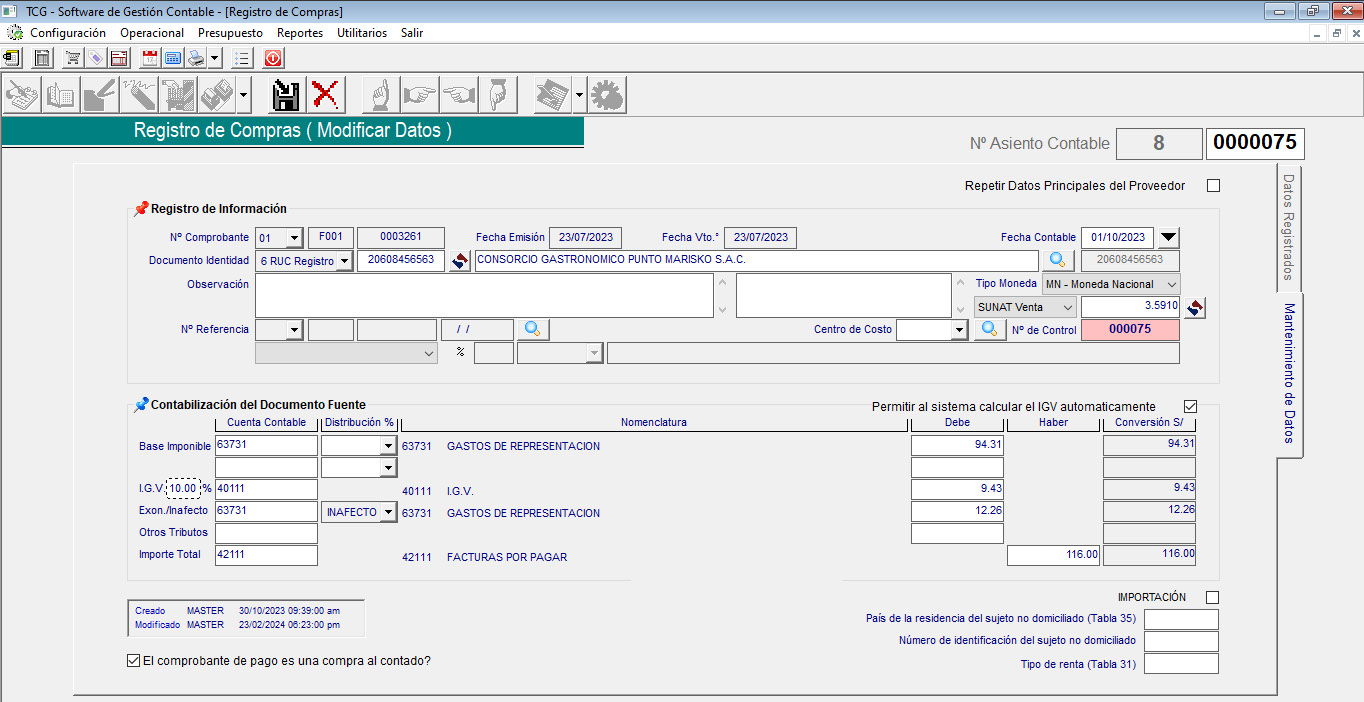Switch to the Datos Registrados tab
The height and width of the screenshot is (702, 1364).
click(1289, 226)
